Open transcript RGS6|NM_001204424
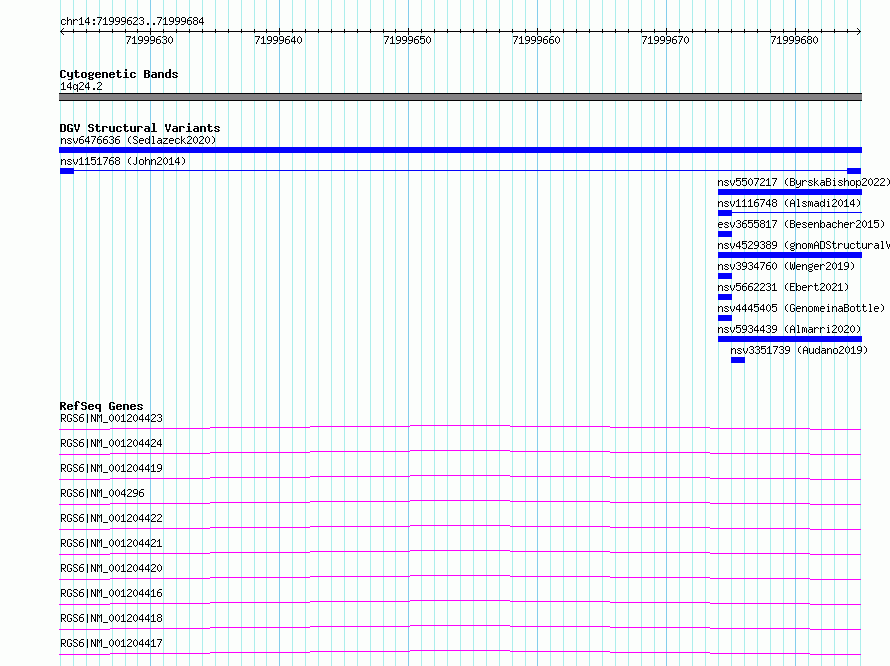890x666 pixels. click(111, 443)
